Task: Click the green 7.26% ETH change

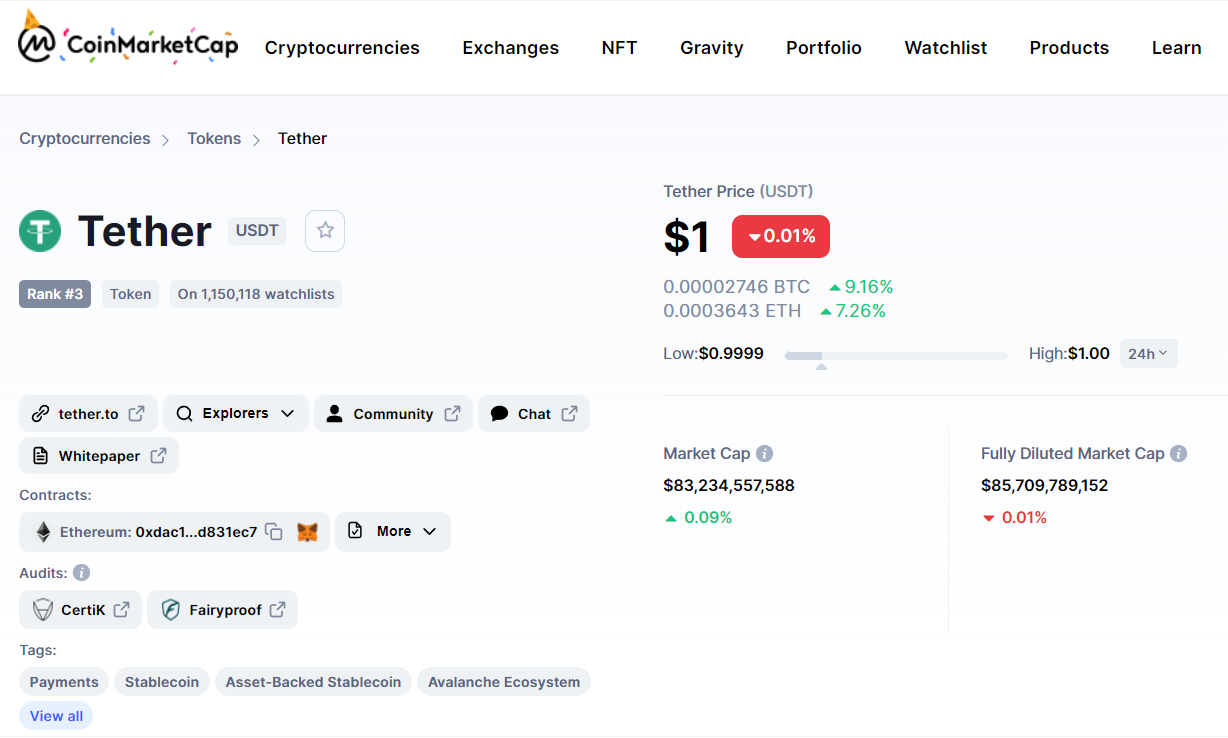Action: pos(853,311)
